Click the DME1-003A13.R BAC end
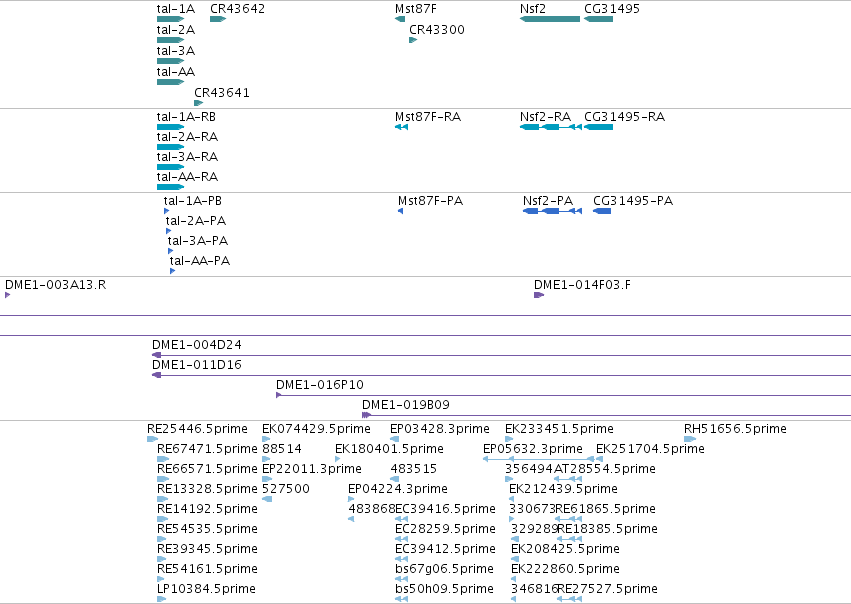Viewport: 851px width, 604px height. (x=8, y=295)
